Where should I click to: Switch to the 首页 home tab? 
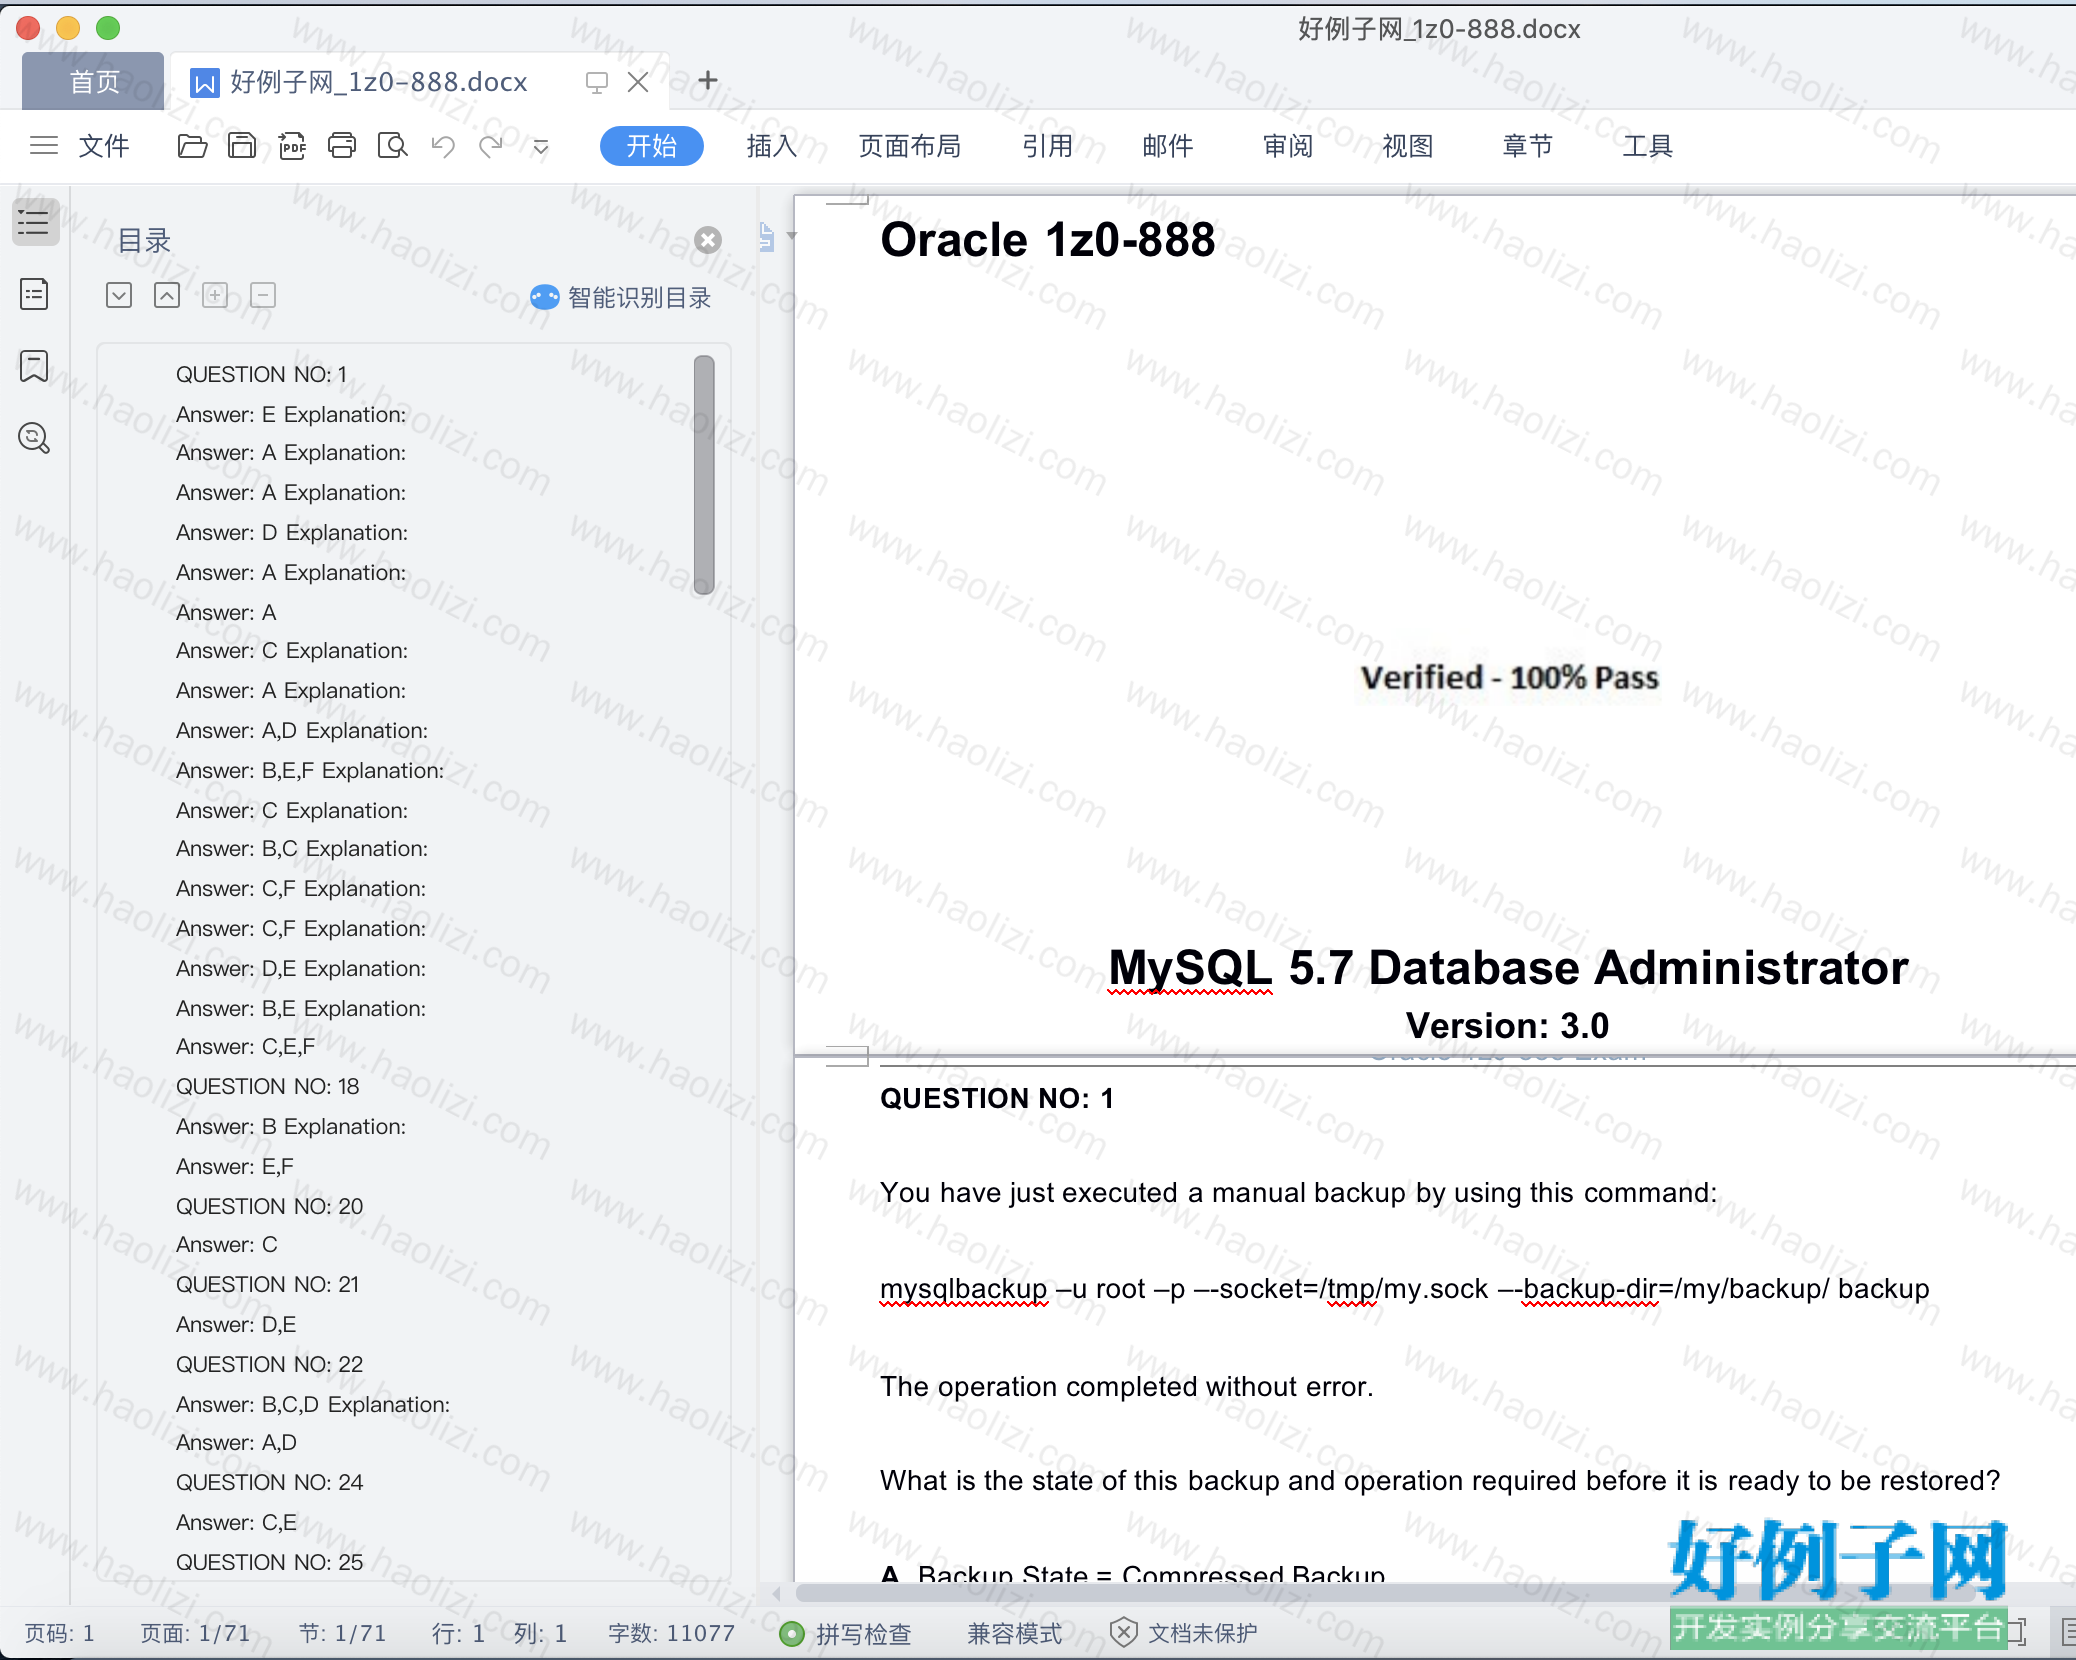coord(94,81)
